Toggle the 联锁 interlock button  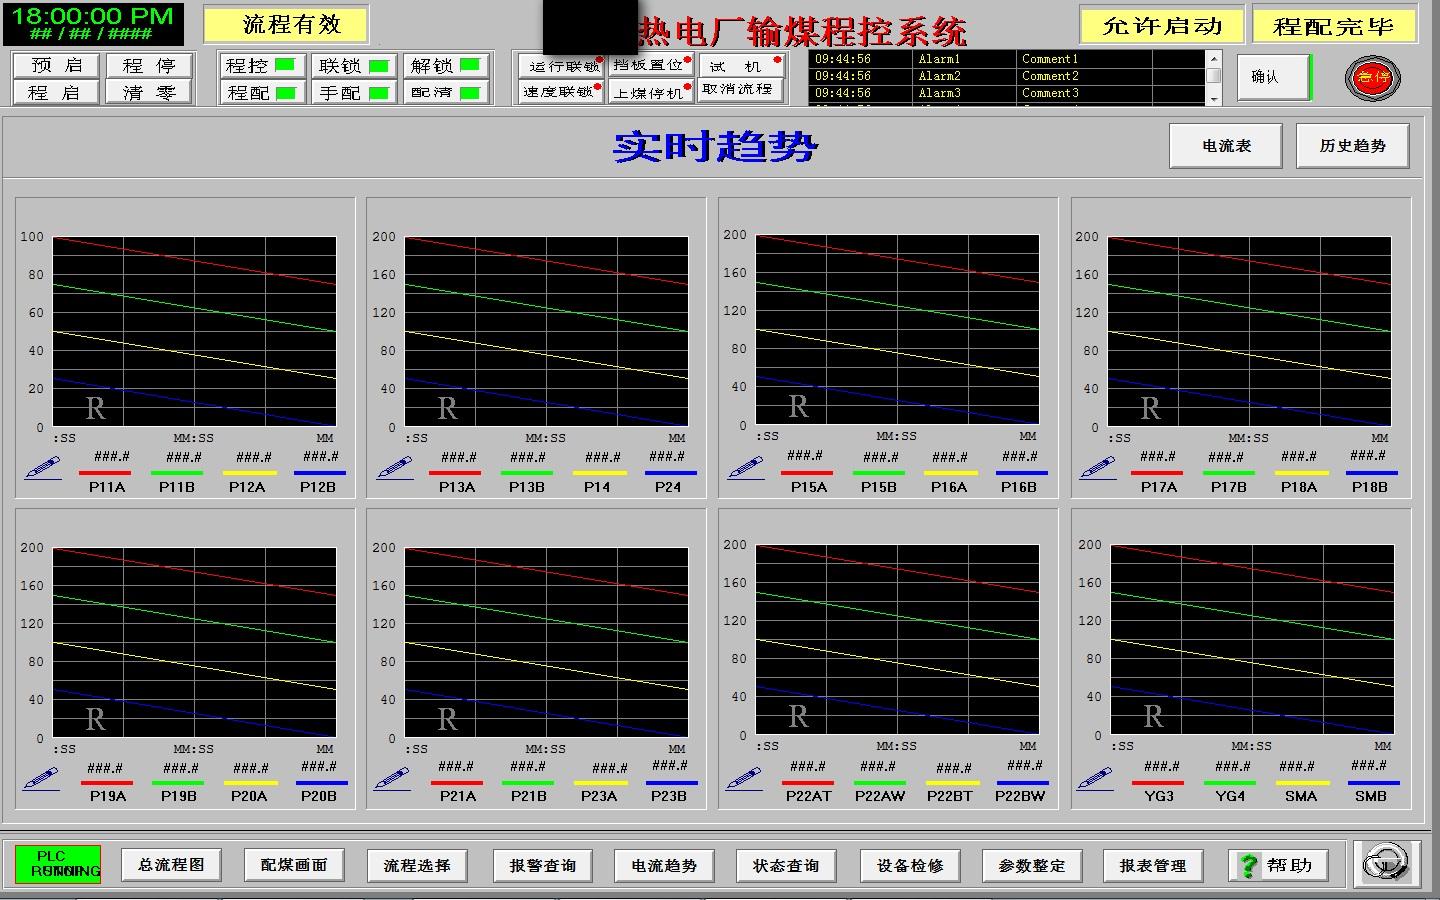(353, 66)
